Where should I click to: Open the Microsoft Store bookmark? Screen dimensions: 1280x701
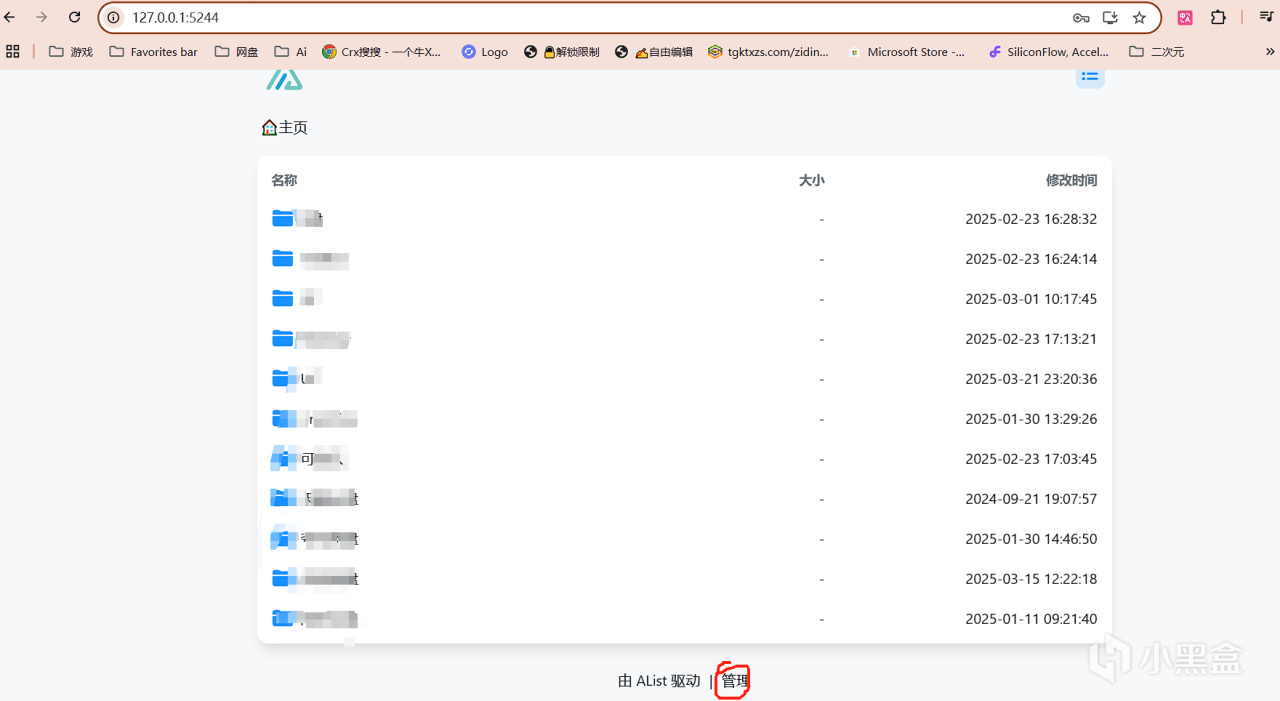click(907, 51)
